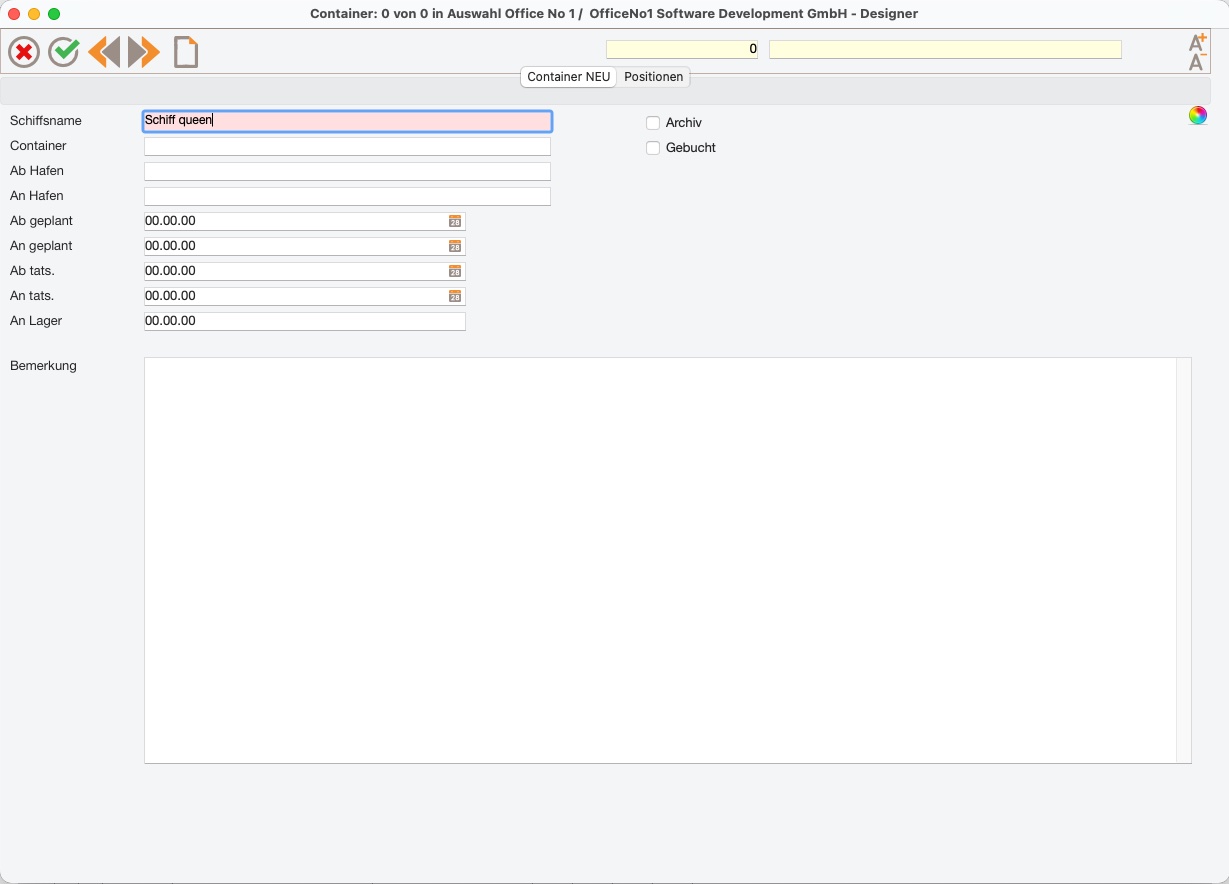Screen dimensions: 1229x884
Task: Click the An Lager date field
Action: (x=305, y=321)
